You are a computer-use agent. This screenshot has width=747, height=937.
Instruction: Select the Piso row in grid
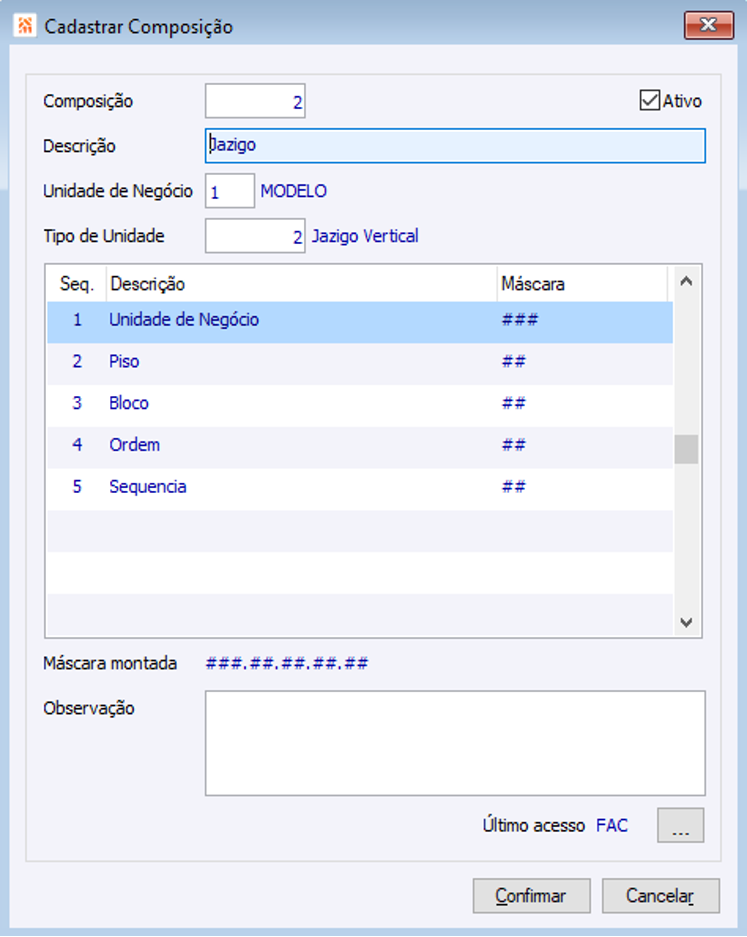tap(300, 362)
